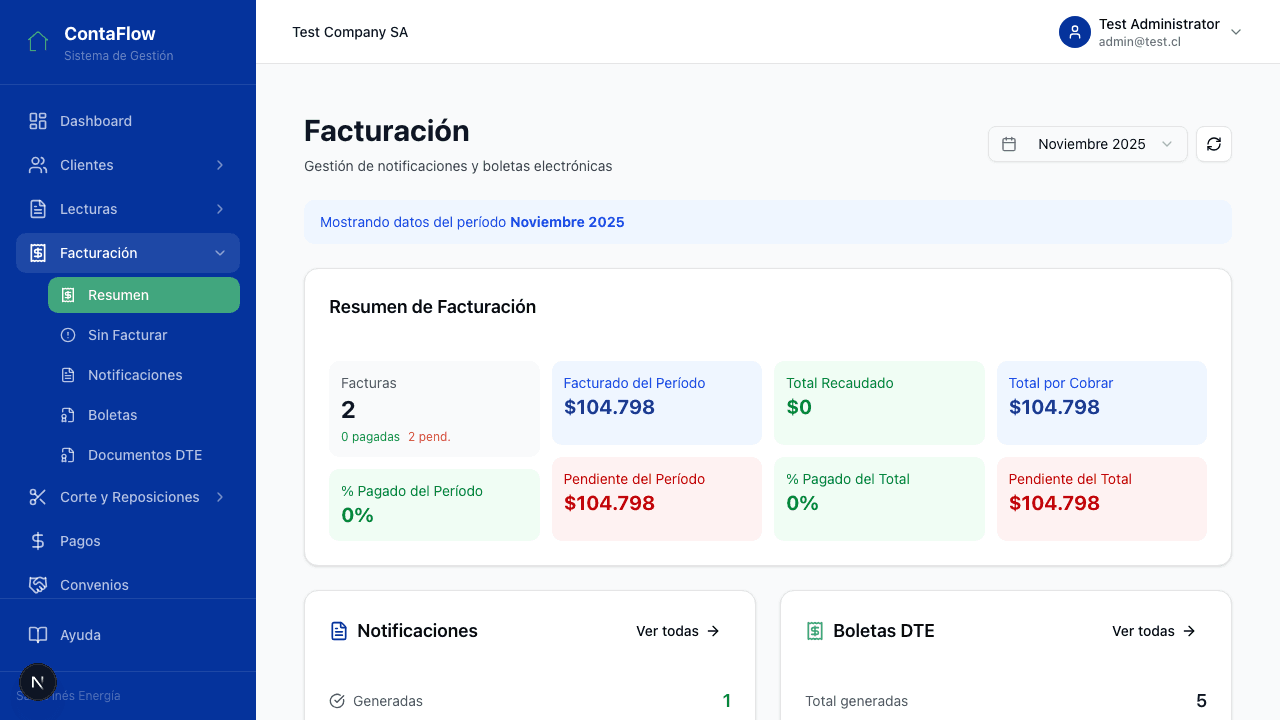Click the refresh data icon button
The height and width of the screenshot is (720, 1280).
[x=1214, y=144]
